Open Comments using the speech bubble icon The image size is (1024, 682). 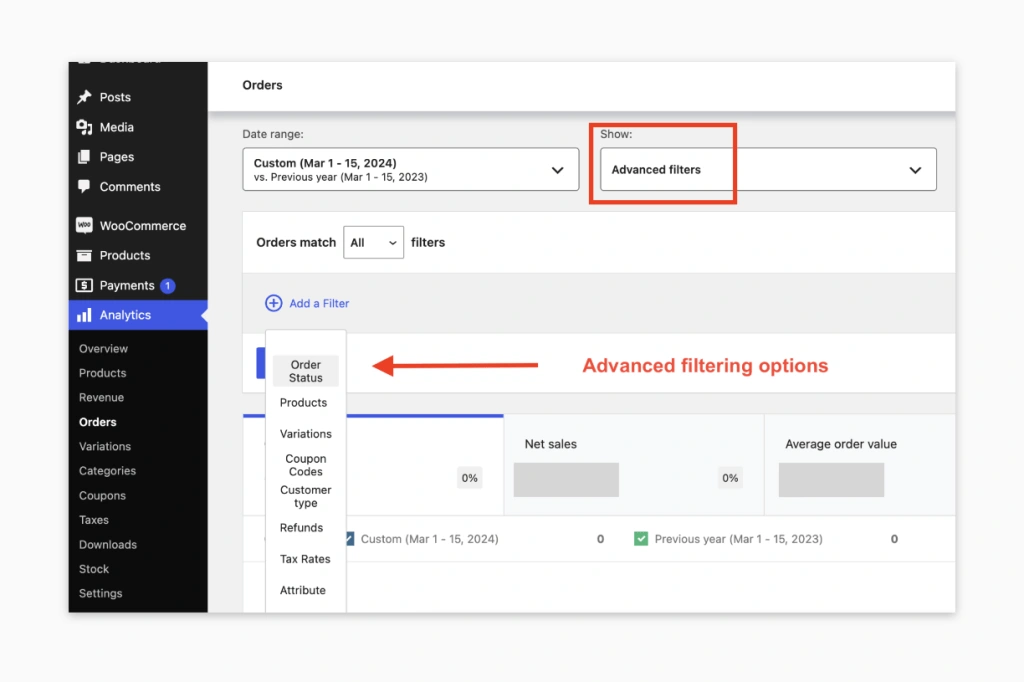click(x=84, y=187)
